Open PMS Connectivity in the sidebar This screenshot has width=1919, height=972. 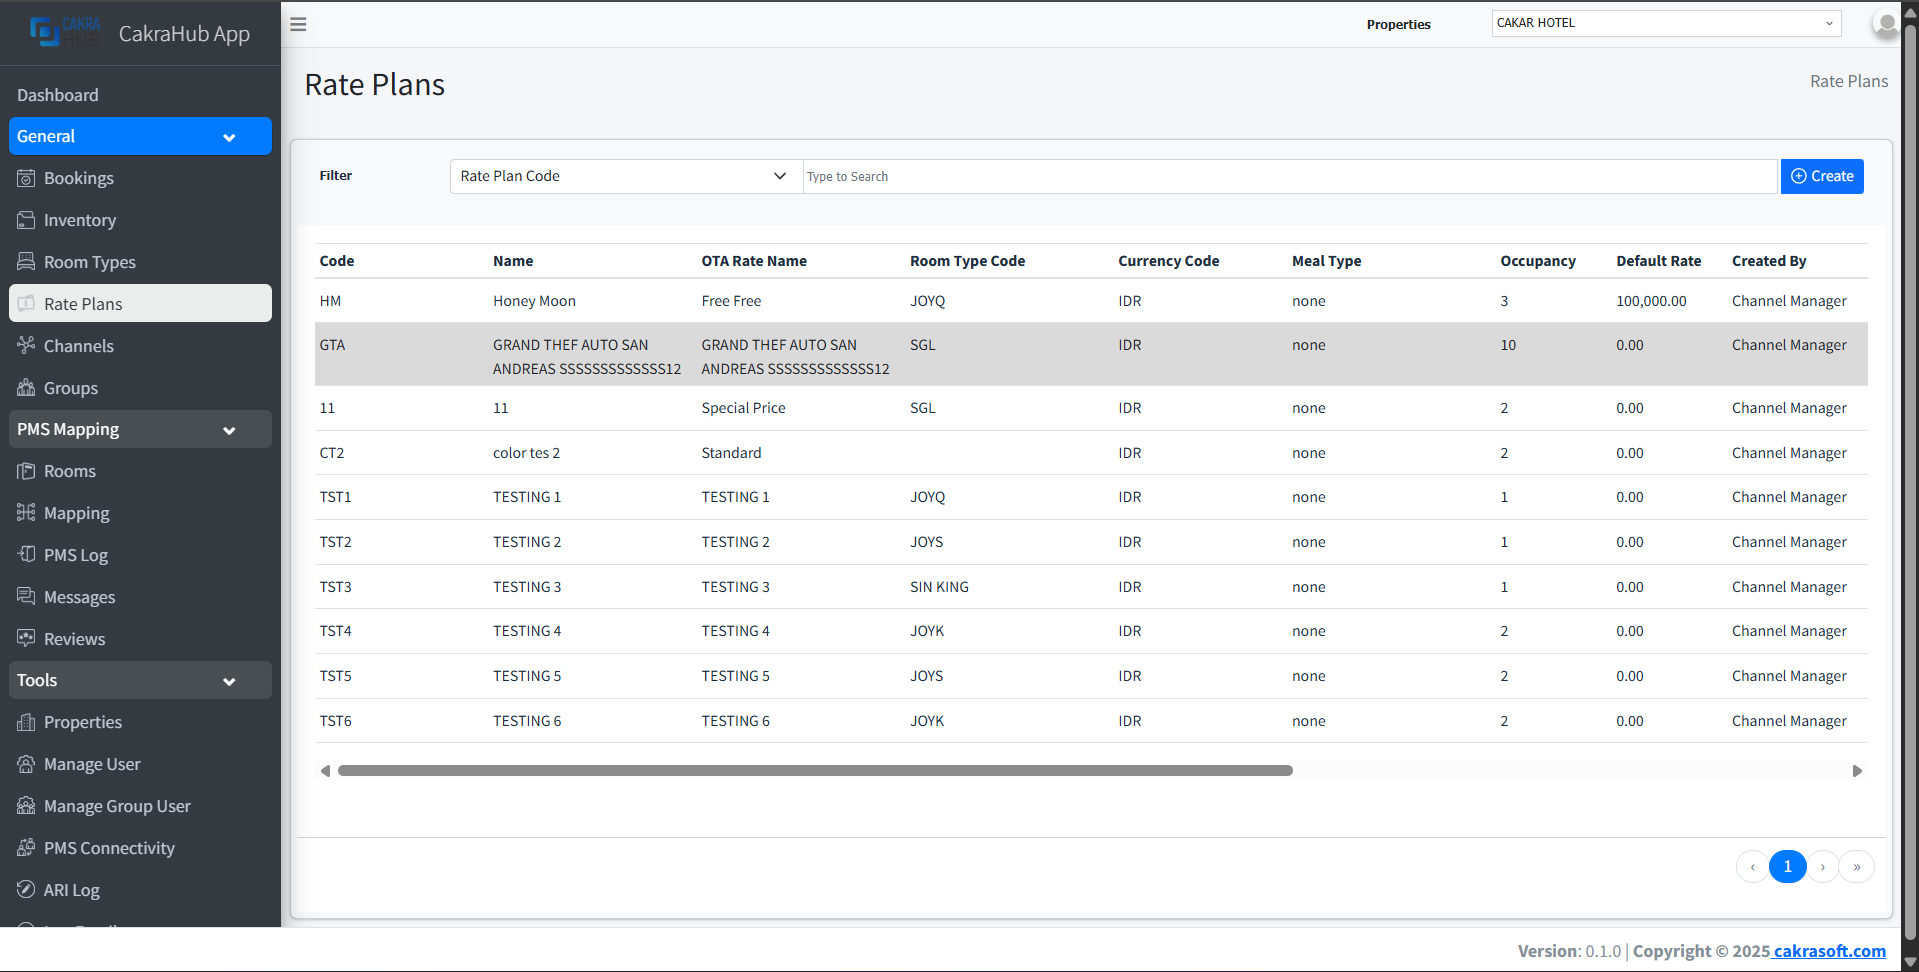coord(109,848)
